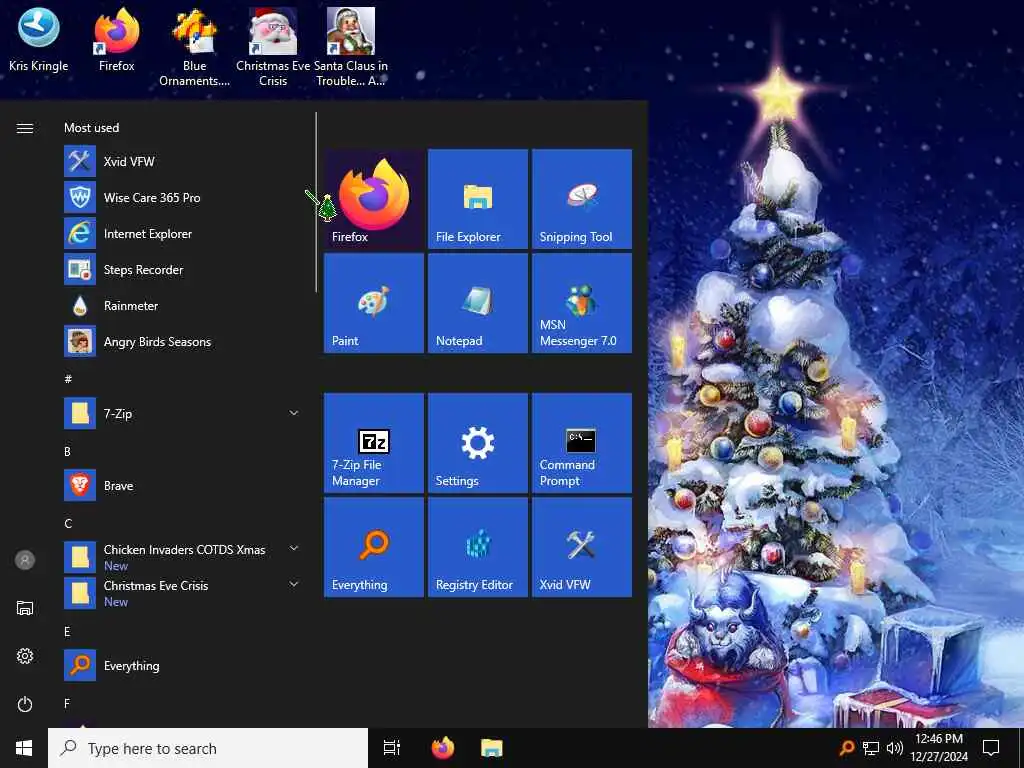1024x768 pixels.
Task: Open Firefox from the taskbar
Action: 443,748
